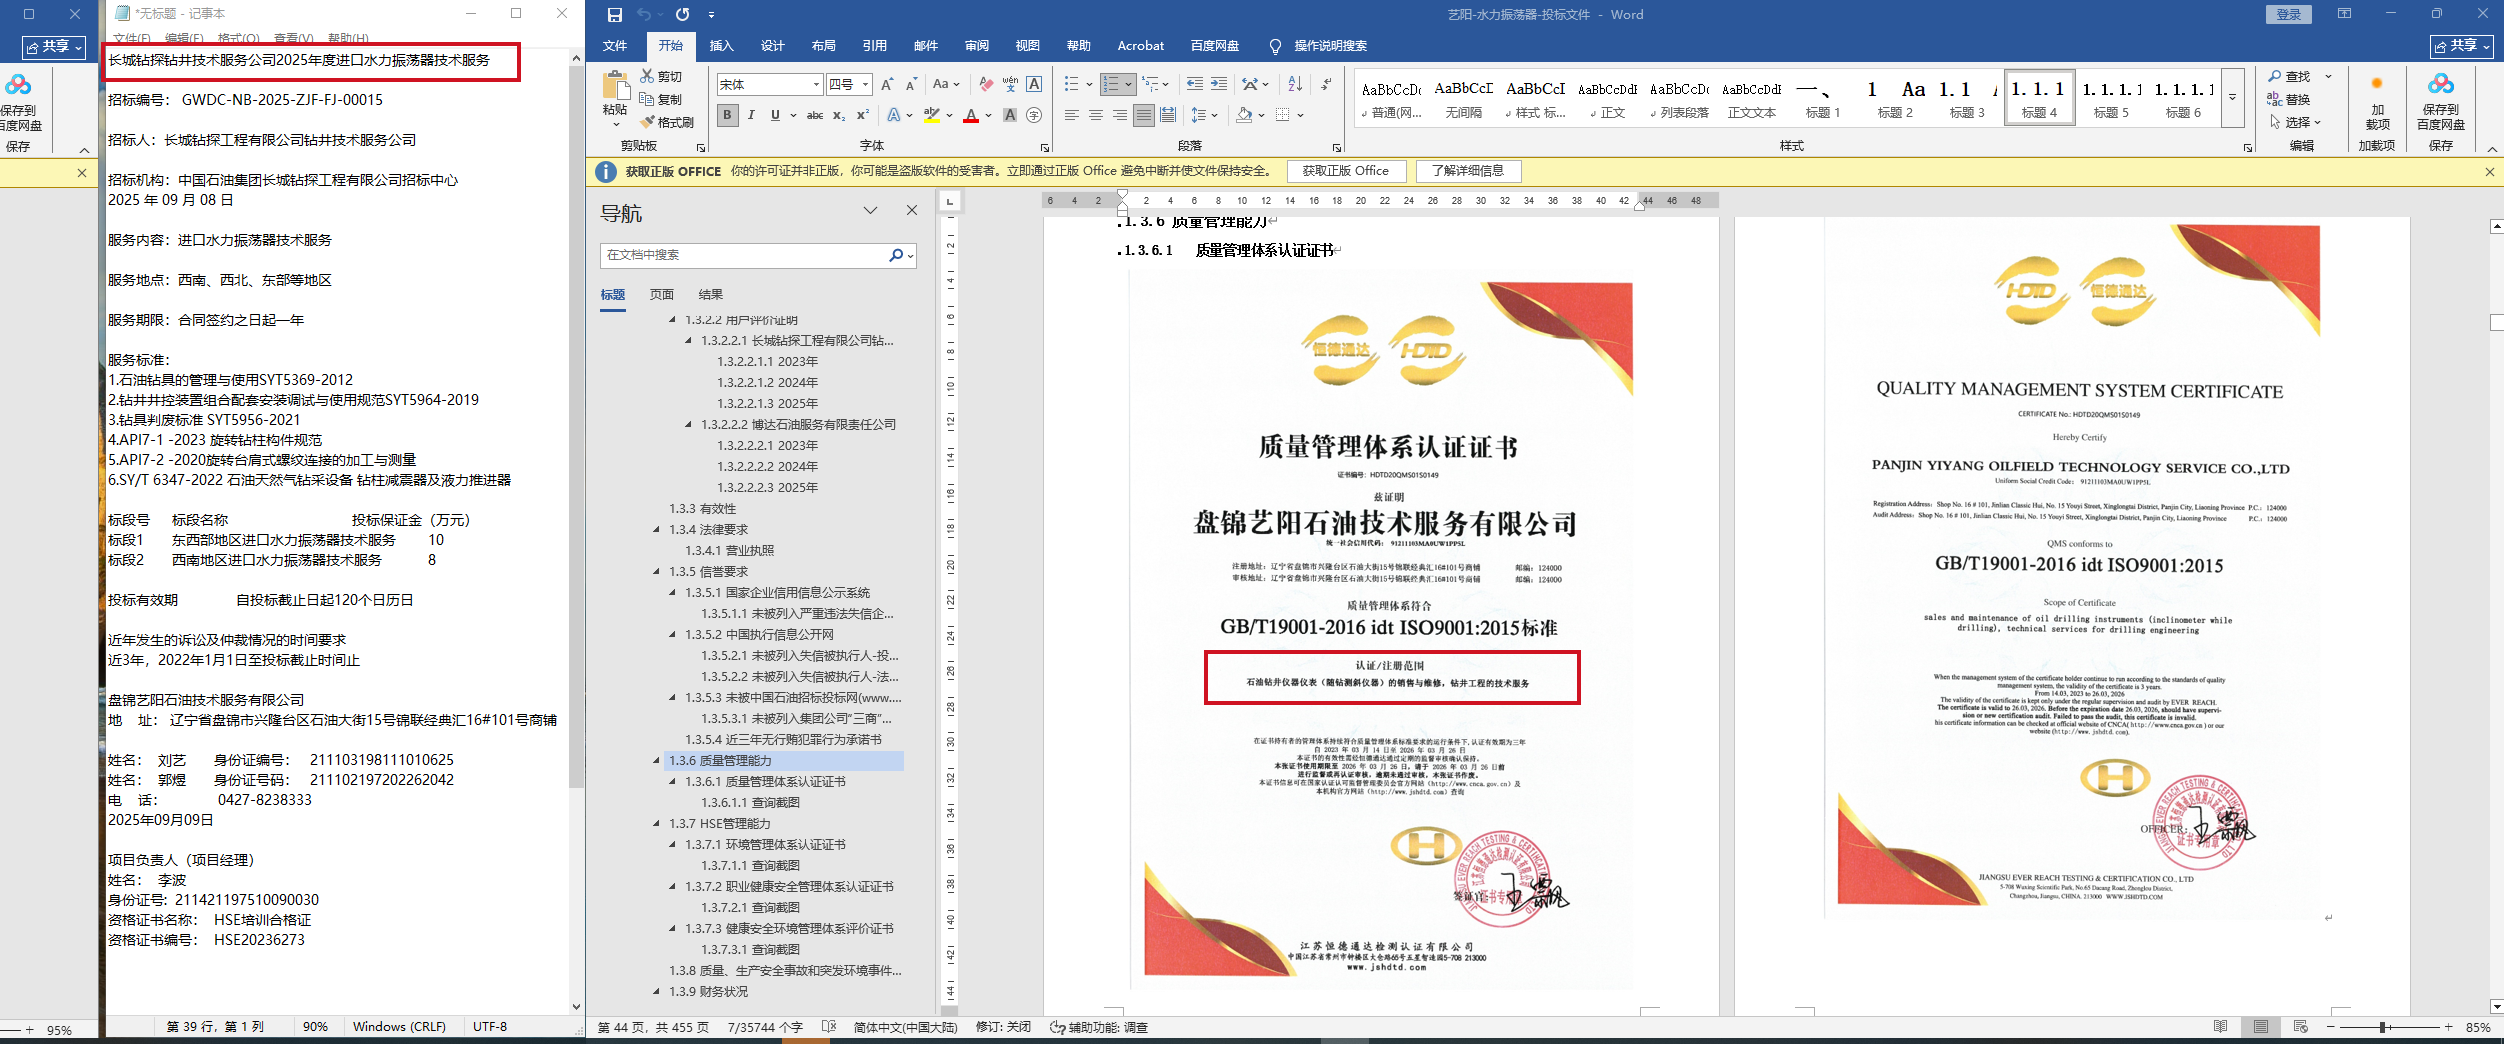The height and width of the screenshot is (1044, 2504).
Task: Click the Replace icon in the editing group
Action: [2275, 99]
